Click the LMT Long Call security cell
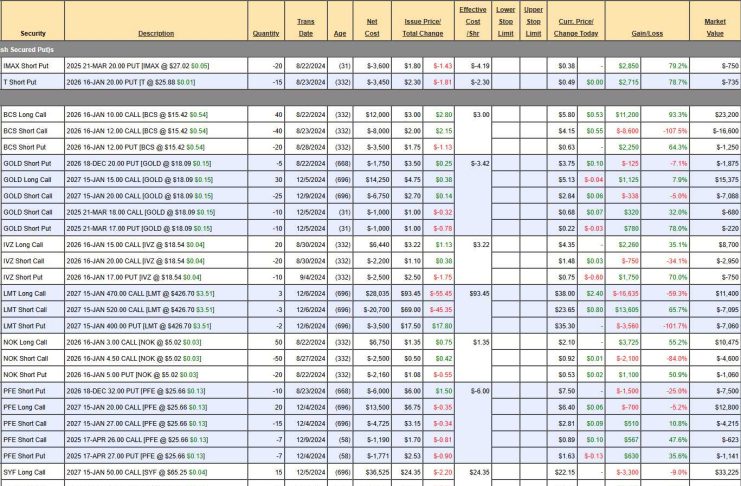 25,294
